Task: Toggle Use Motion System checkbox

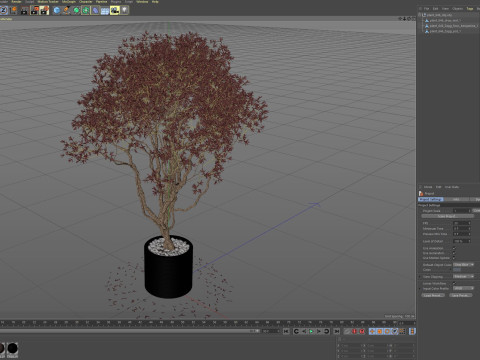Action: (x=454, y=258)
